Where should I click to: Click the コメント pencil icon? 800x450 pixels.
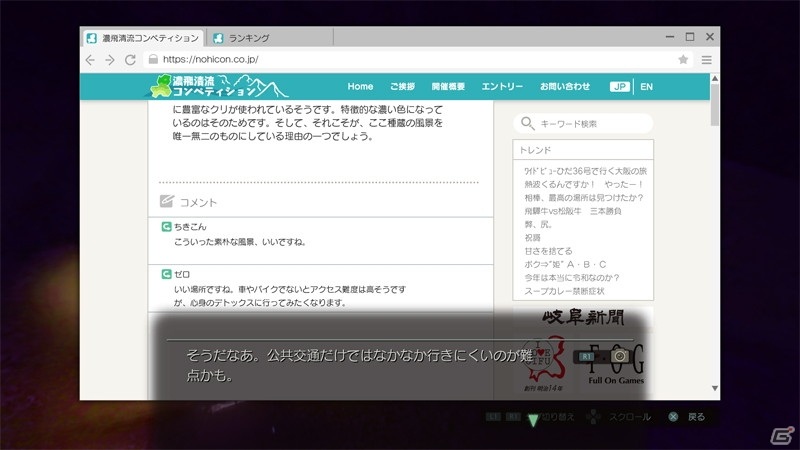coord(166,201)
